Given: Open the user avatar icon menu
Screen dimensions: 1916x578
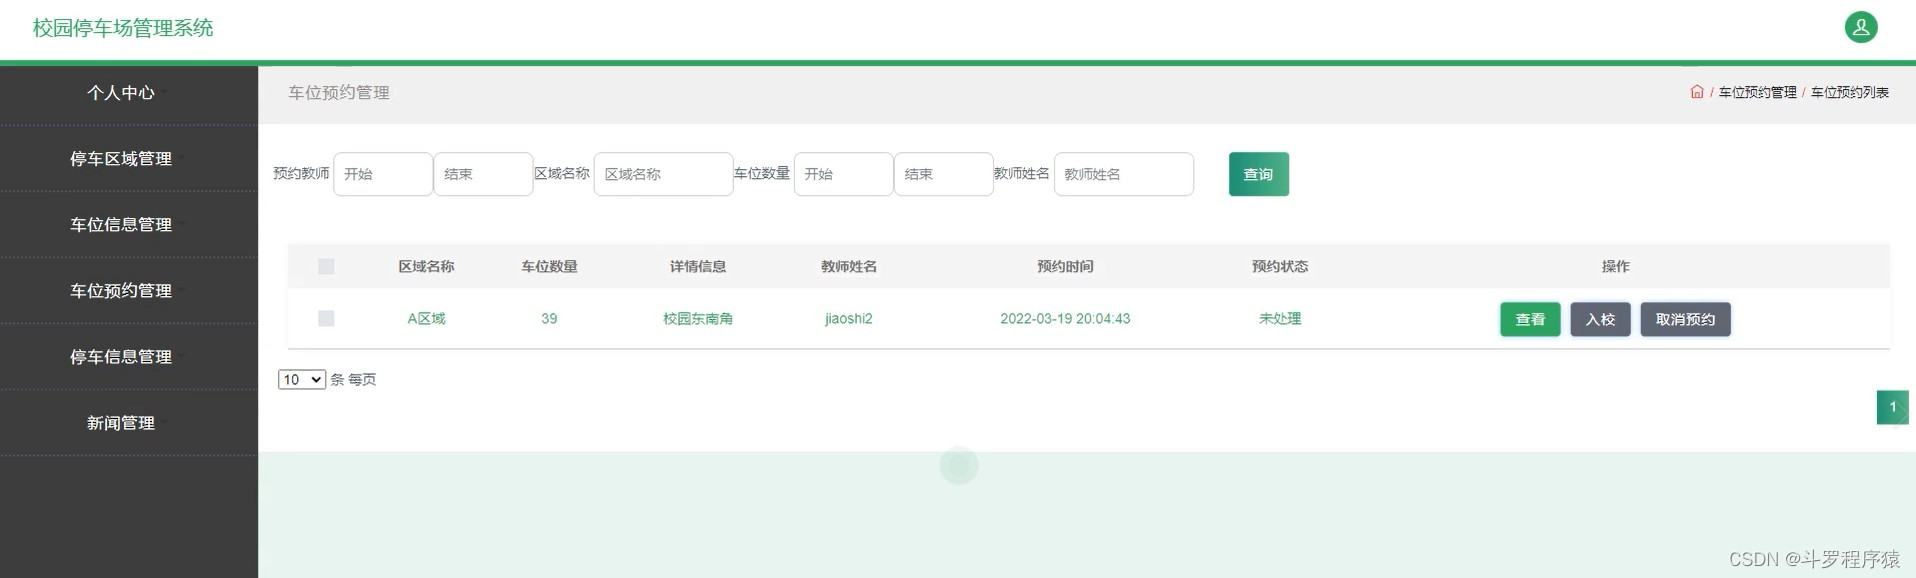Looking at the screenshot, I should (x=1861, y=27).
